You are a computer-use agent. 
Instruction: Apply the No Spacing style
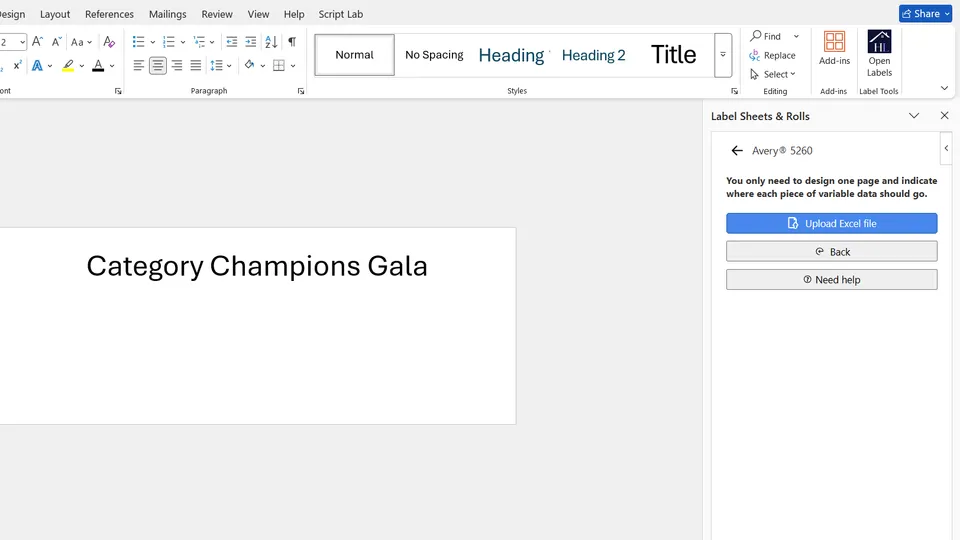point(434,54)
